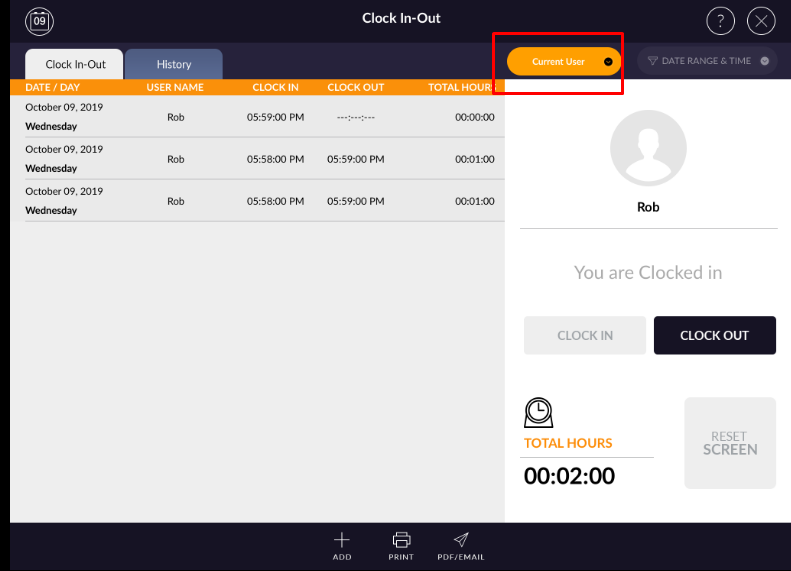Click the Print printer icon
791x571 pixels.
pos(401,540)
